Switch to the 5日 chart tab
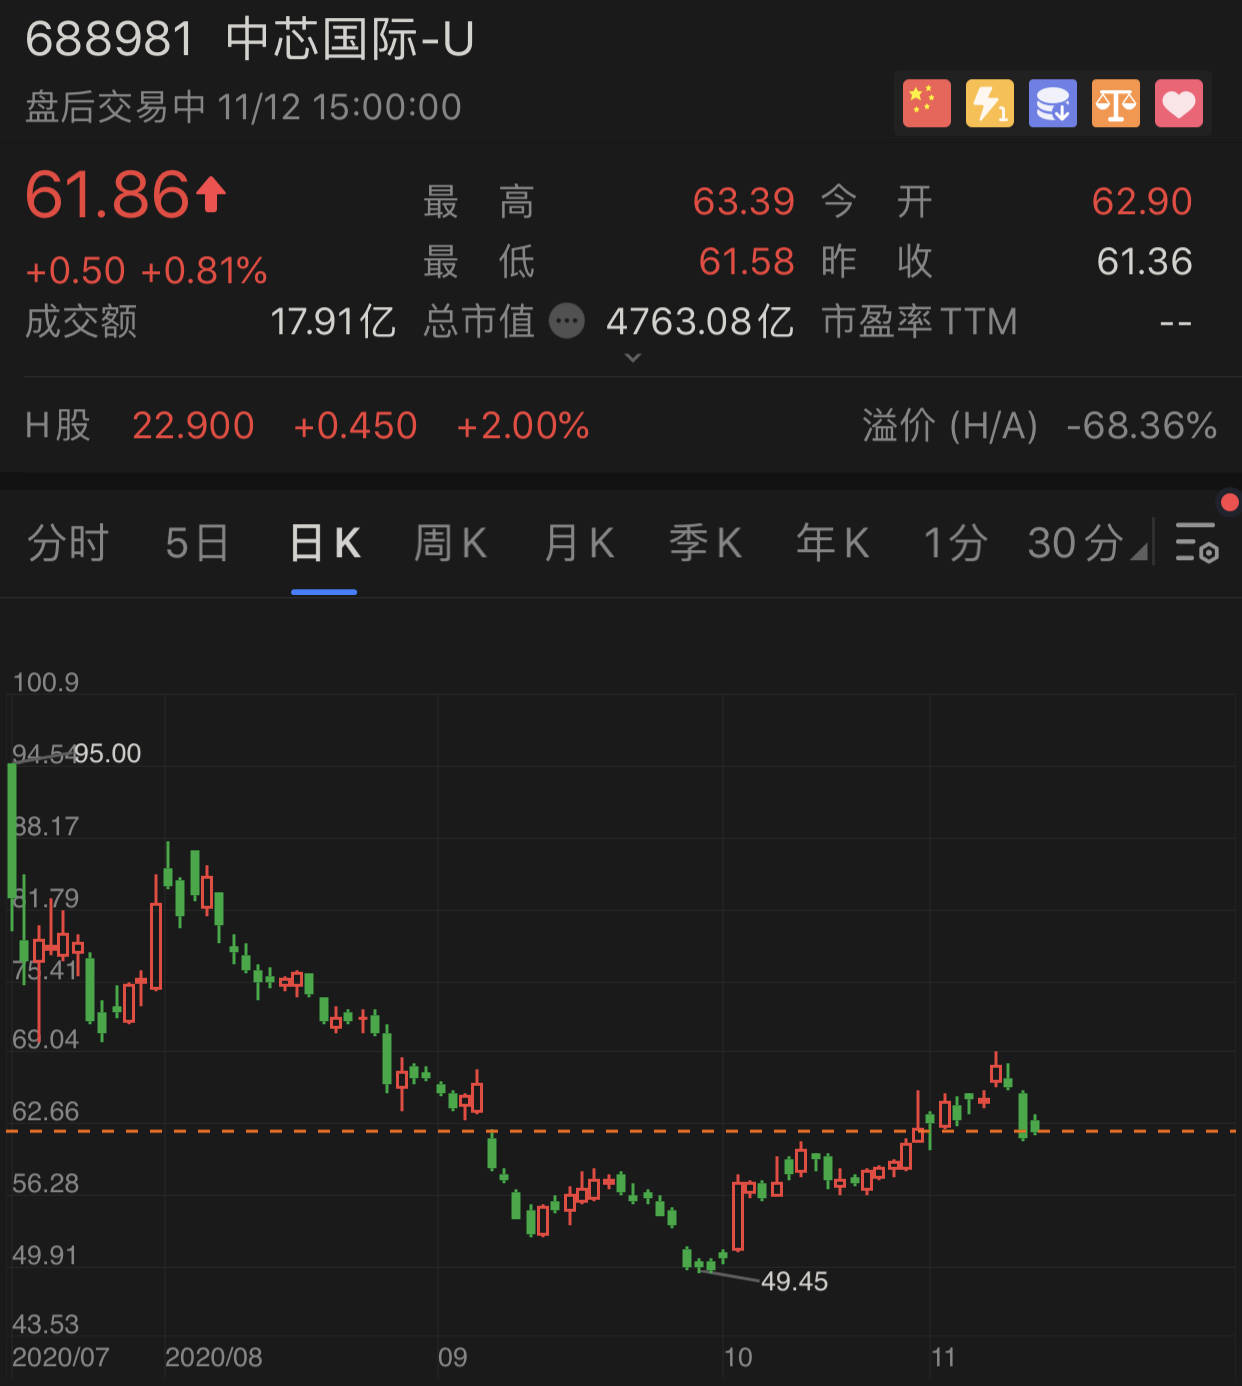 click(x=196, y=543)
